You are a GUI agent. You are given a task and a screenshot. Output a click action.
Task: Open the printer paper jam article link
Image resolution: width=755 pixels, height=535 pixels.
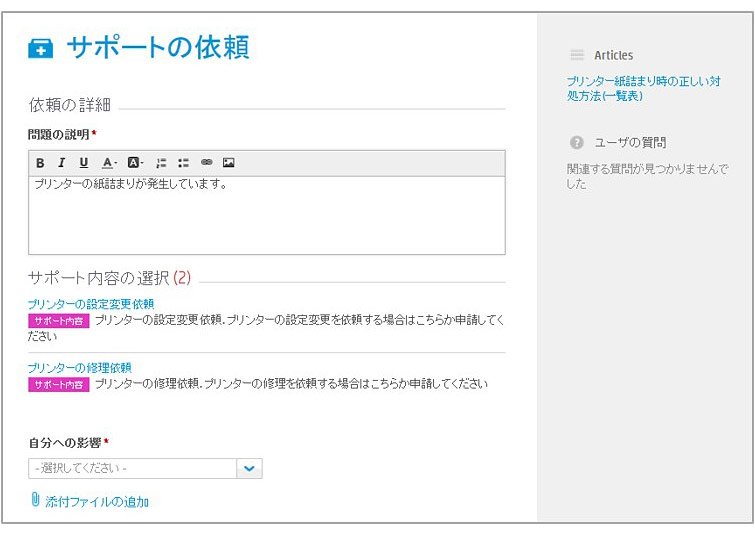[x=643, y=89]
